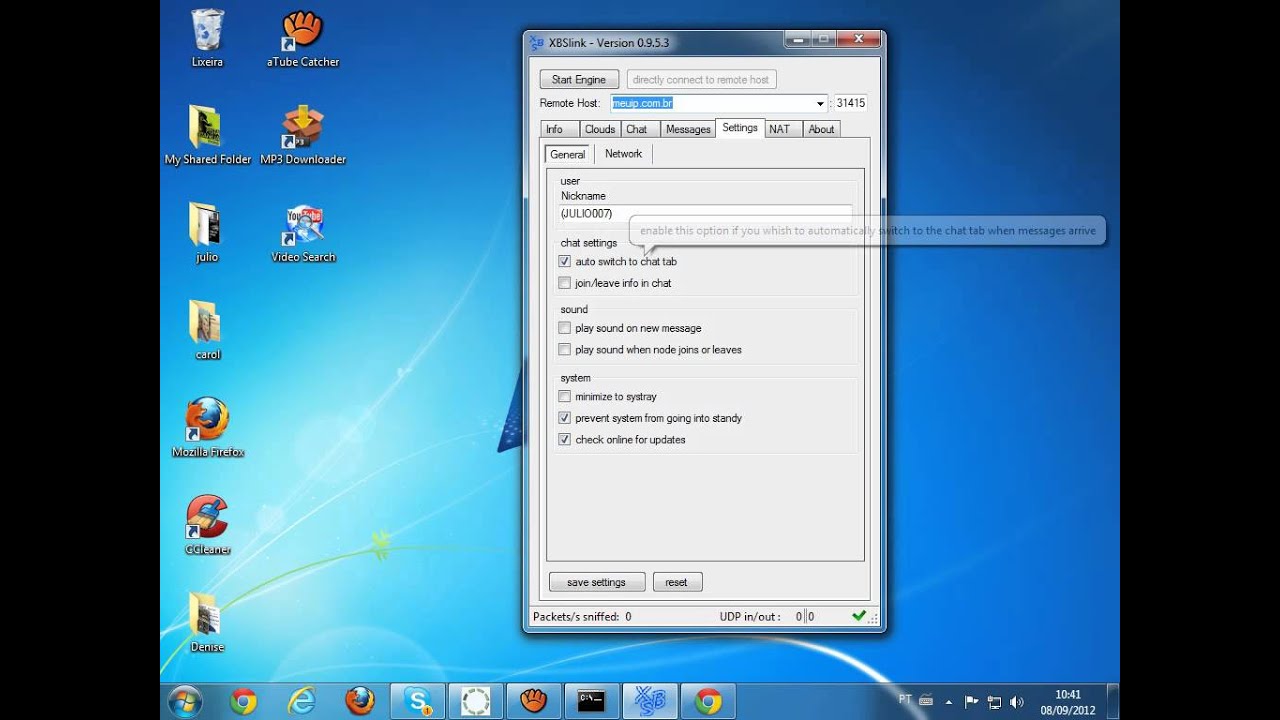Show hidden tray icons arrow
The image size is (1280, 720).
click(948, 701)
